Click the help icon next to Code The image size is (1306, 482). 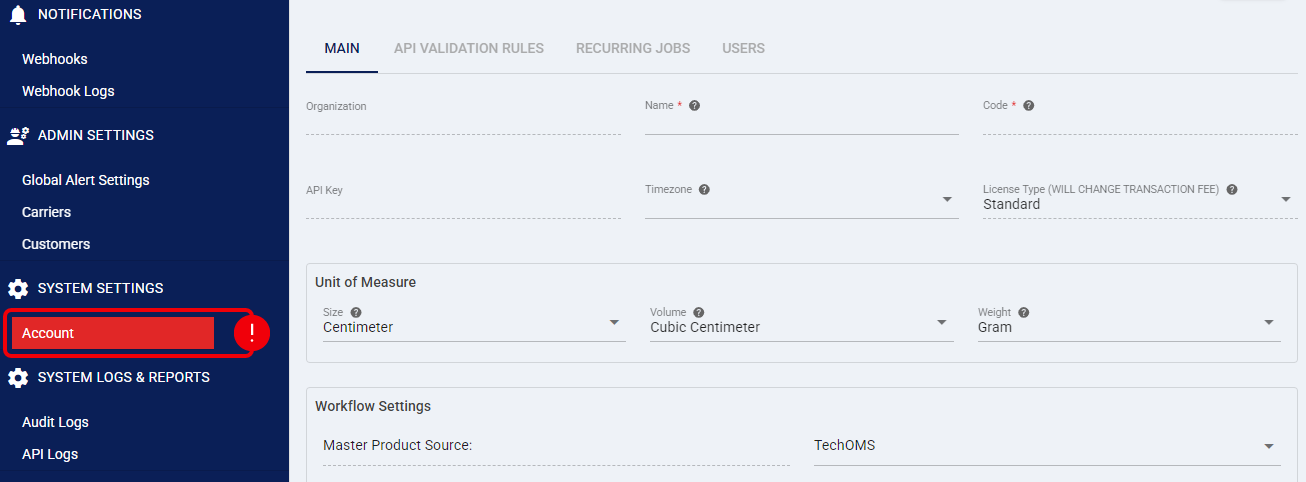pyautogui.click(x=1028, y=106)
